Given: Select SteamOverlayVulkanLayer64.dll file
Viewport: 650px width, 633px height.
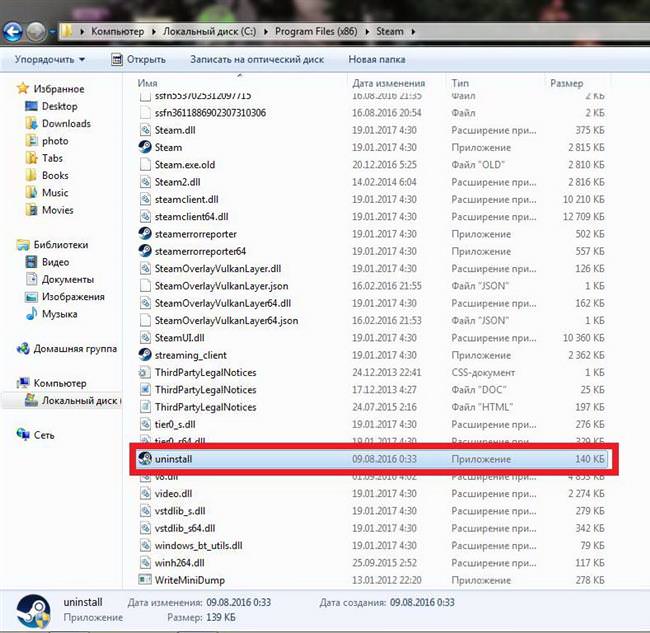Looking at the screenshot, I should click(371, 303).
